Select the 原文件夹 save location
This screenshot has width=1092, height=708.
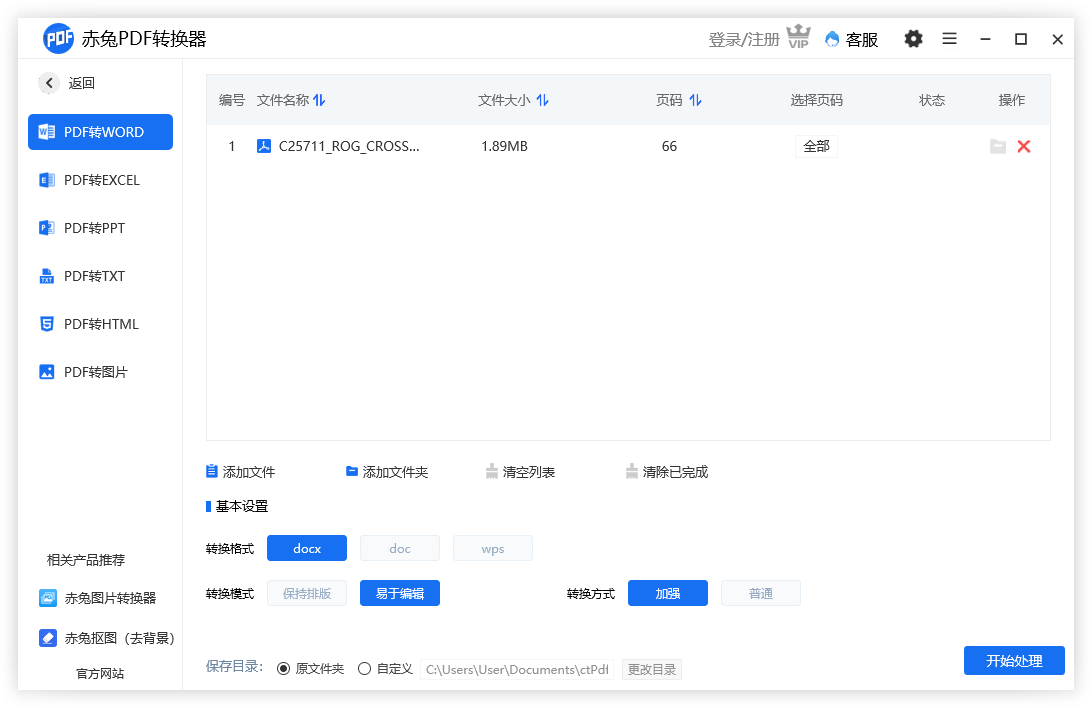(285, 668)
